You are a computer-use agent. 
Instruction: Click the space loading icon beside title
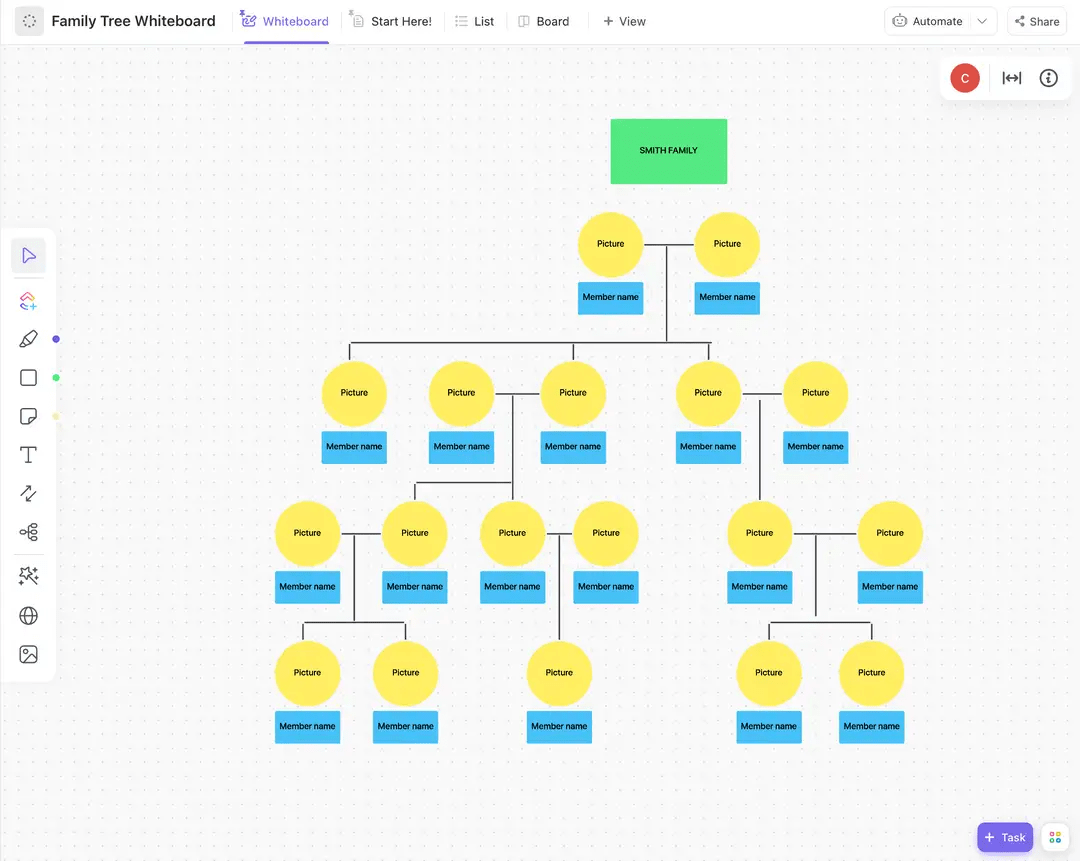[x=30, y=21]
